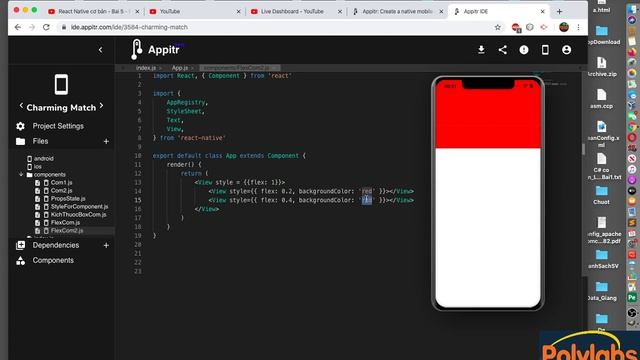640x360 pixels.
Task: Open KichThuocBoxCom.js file
Action: 78,215
